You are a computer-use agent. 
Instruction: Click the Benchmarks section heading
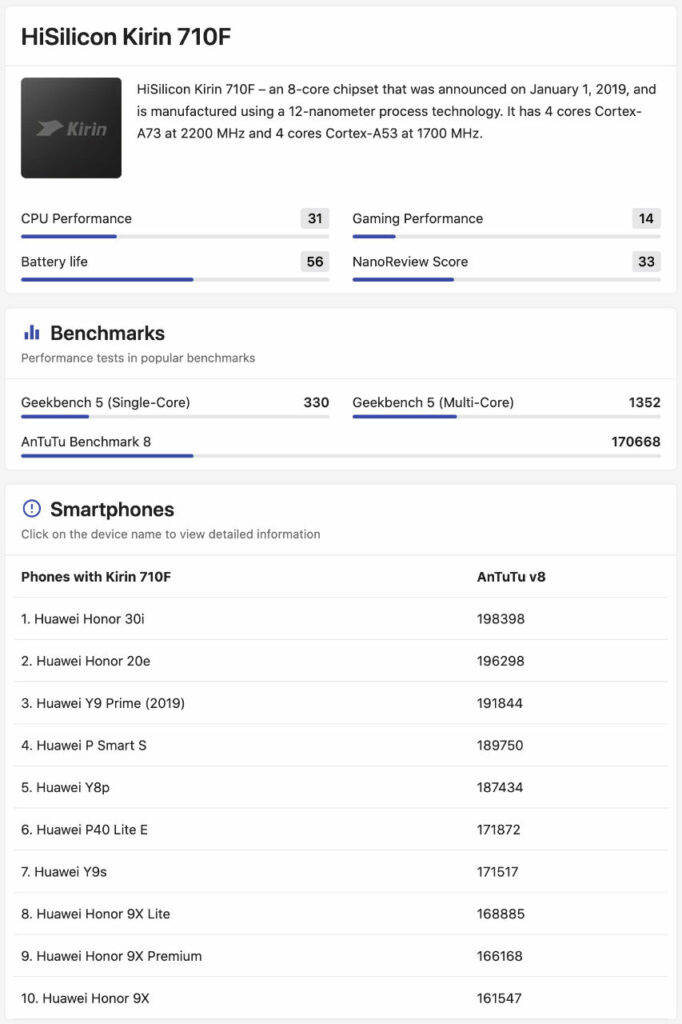coord(107,333)
